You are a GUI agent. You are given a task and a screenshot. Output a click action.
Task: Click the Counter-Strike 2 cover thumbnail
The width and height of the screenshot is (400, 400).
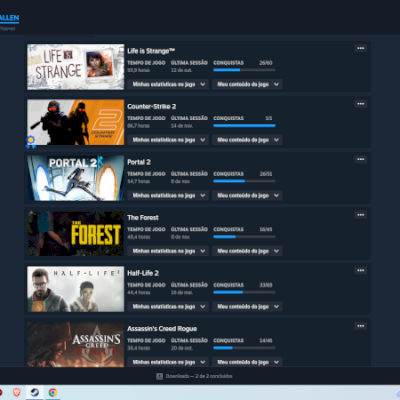(x=76, y=122)
